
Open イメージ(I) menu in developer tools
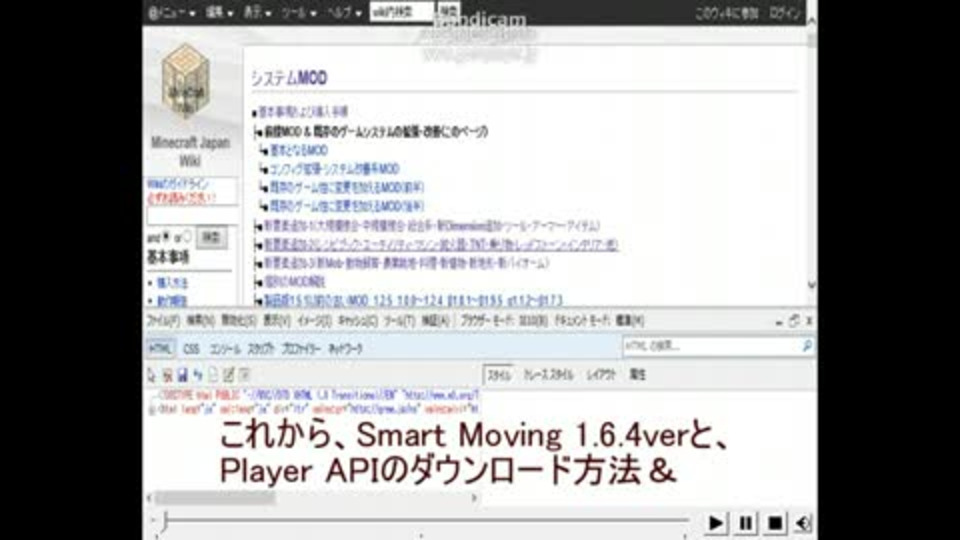[x=314, y=320]
